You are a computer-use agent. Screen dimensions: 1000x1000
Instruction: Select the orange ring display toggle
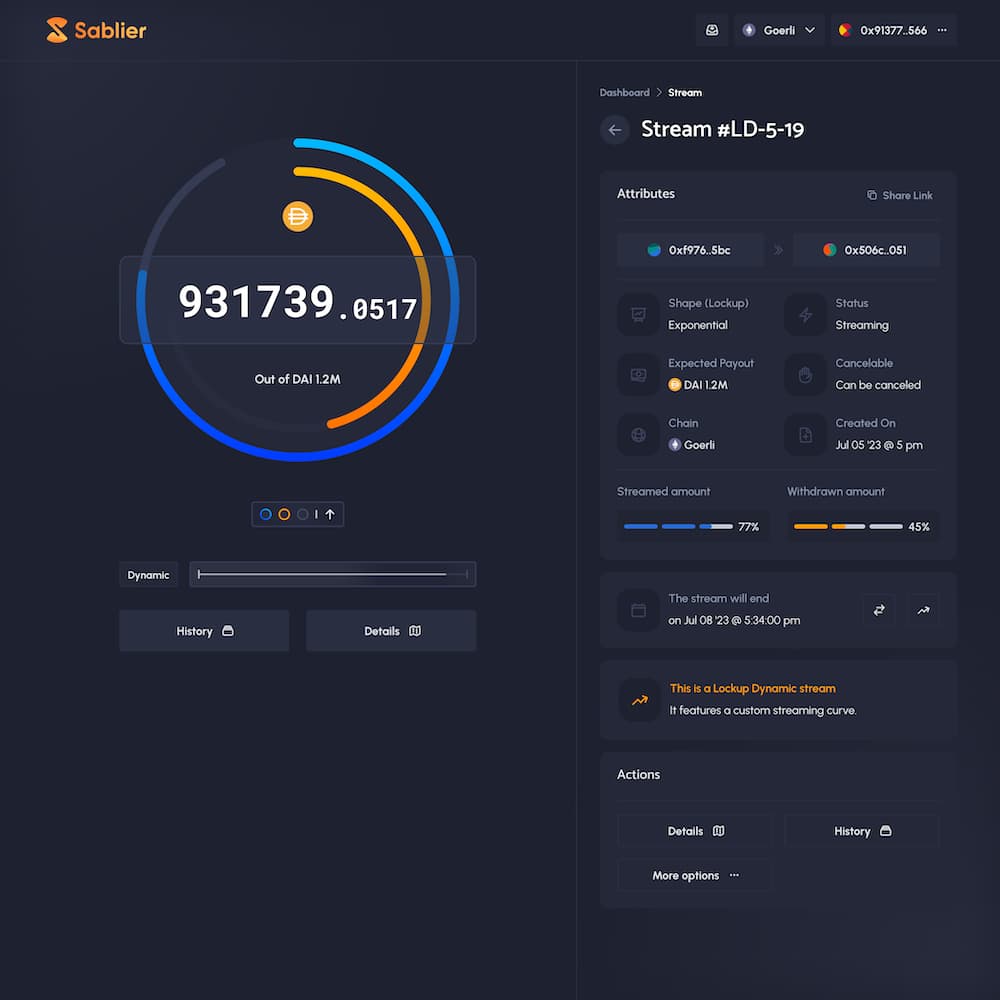(284, 514)
